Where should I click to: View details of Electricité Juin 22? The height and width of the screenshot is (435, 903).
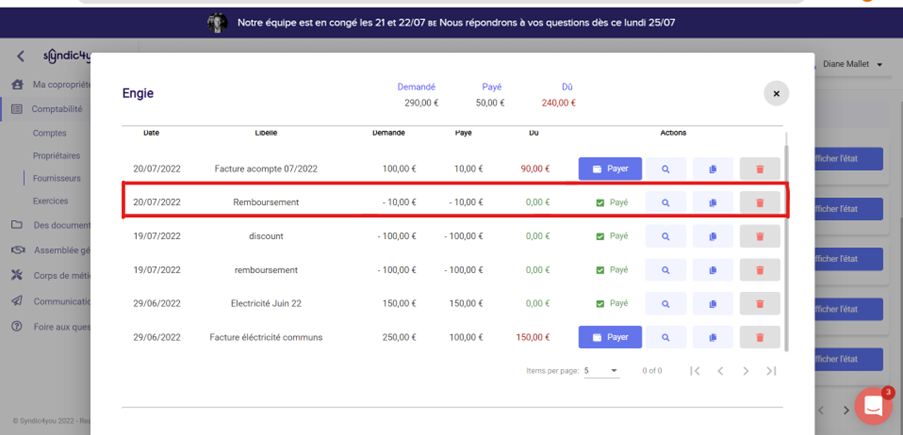tap(665, 303)
